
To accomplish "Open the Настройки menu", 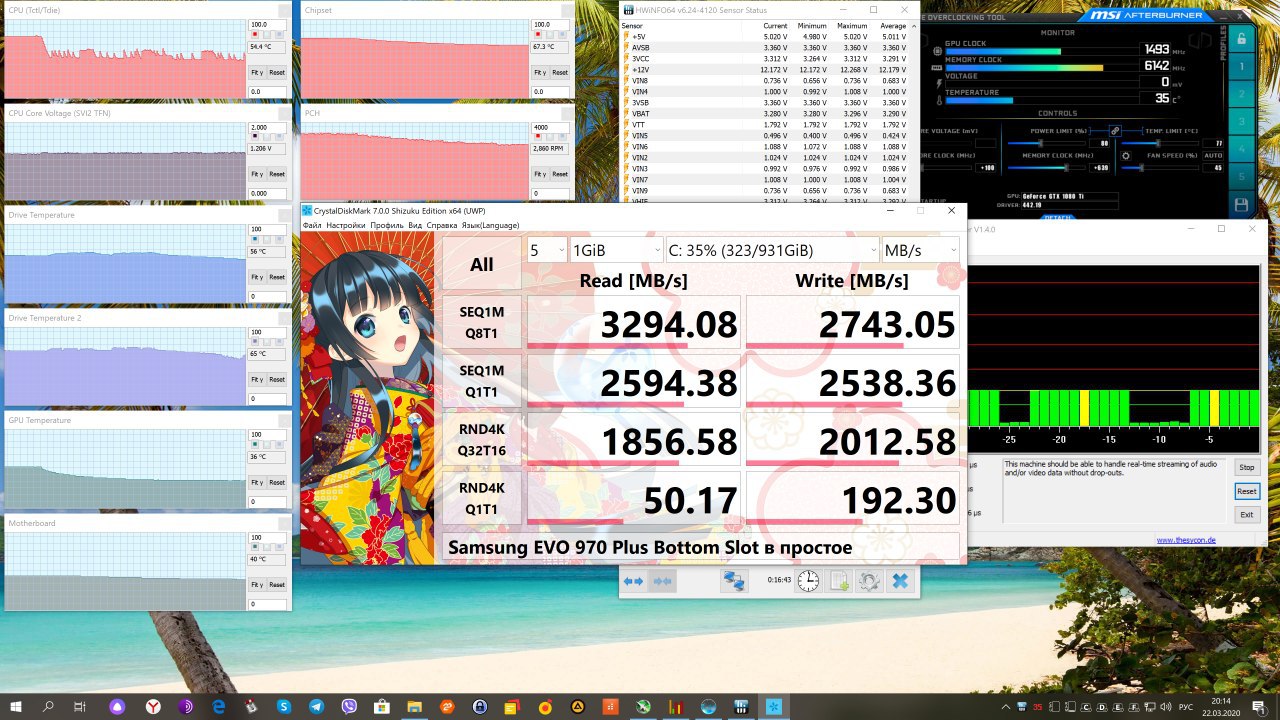I will [x=346, y=225].
